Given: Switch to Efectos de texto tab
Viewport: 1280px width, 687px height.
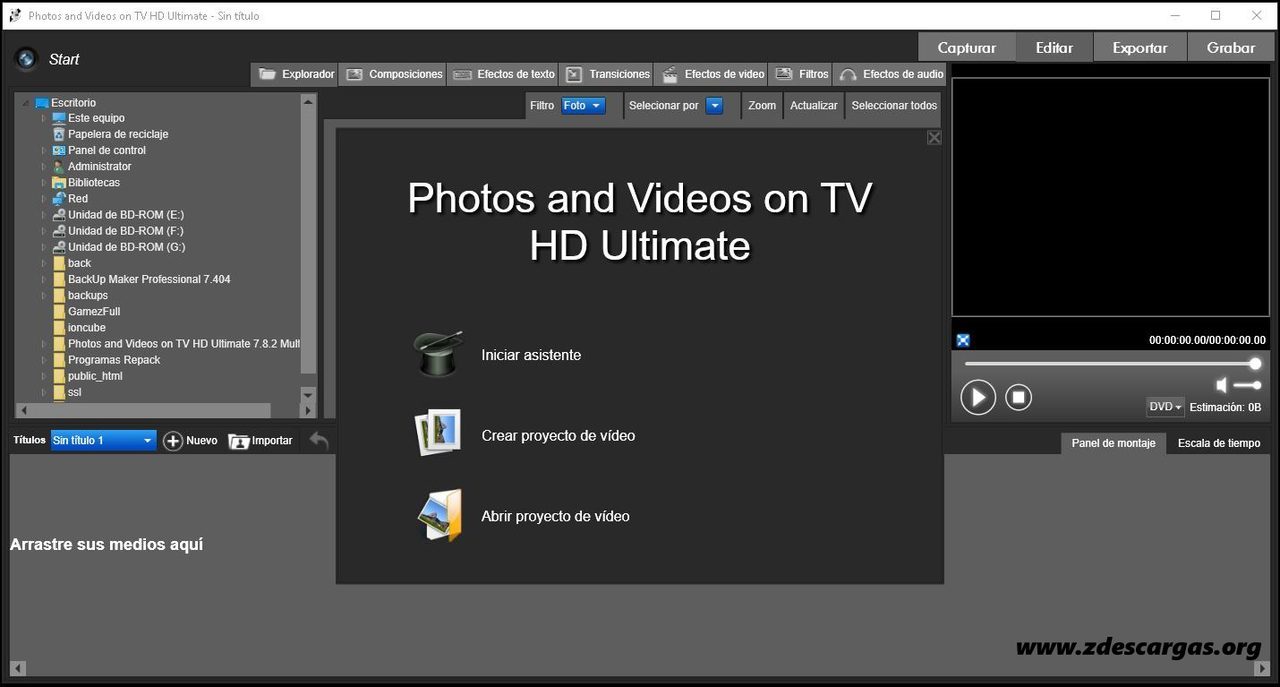Looking at the screenshot, I should [x=503, y=74].
